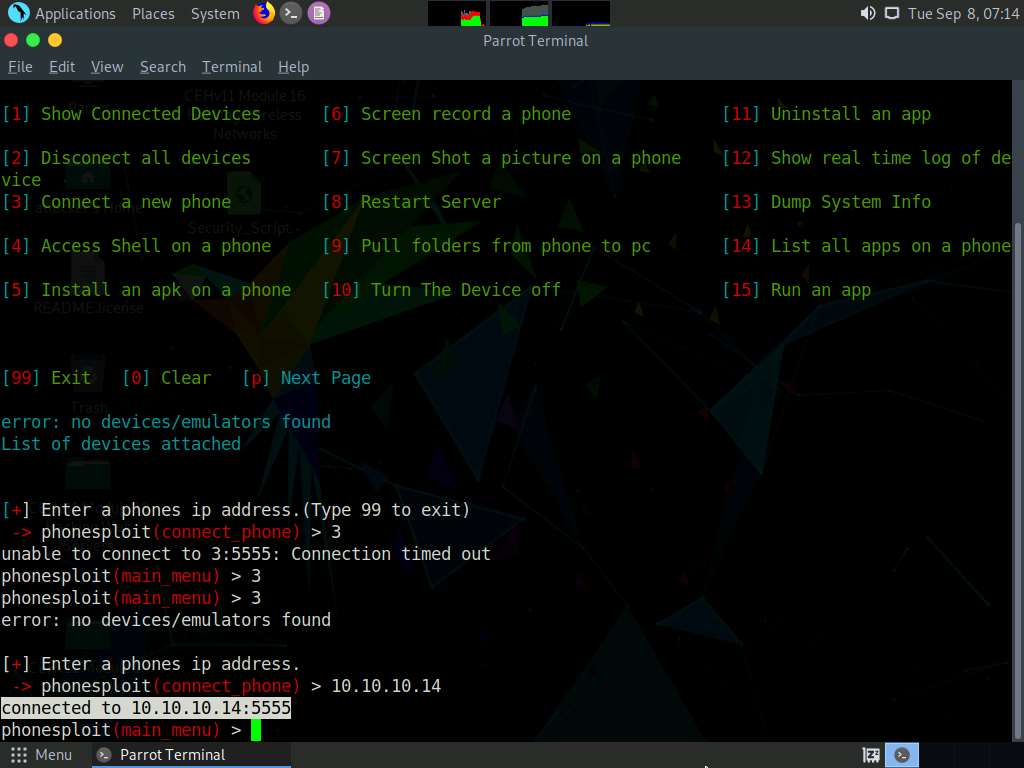Click the CPU load monitor applet

[458, 13]
